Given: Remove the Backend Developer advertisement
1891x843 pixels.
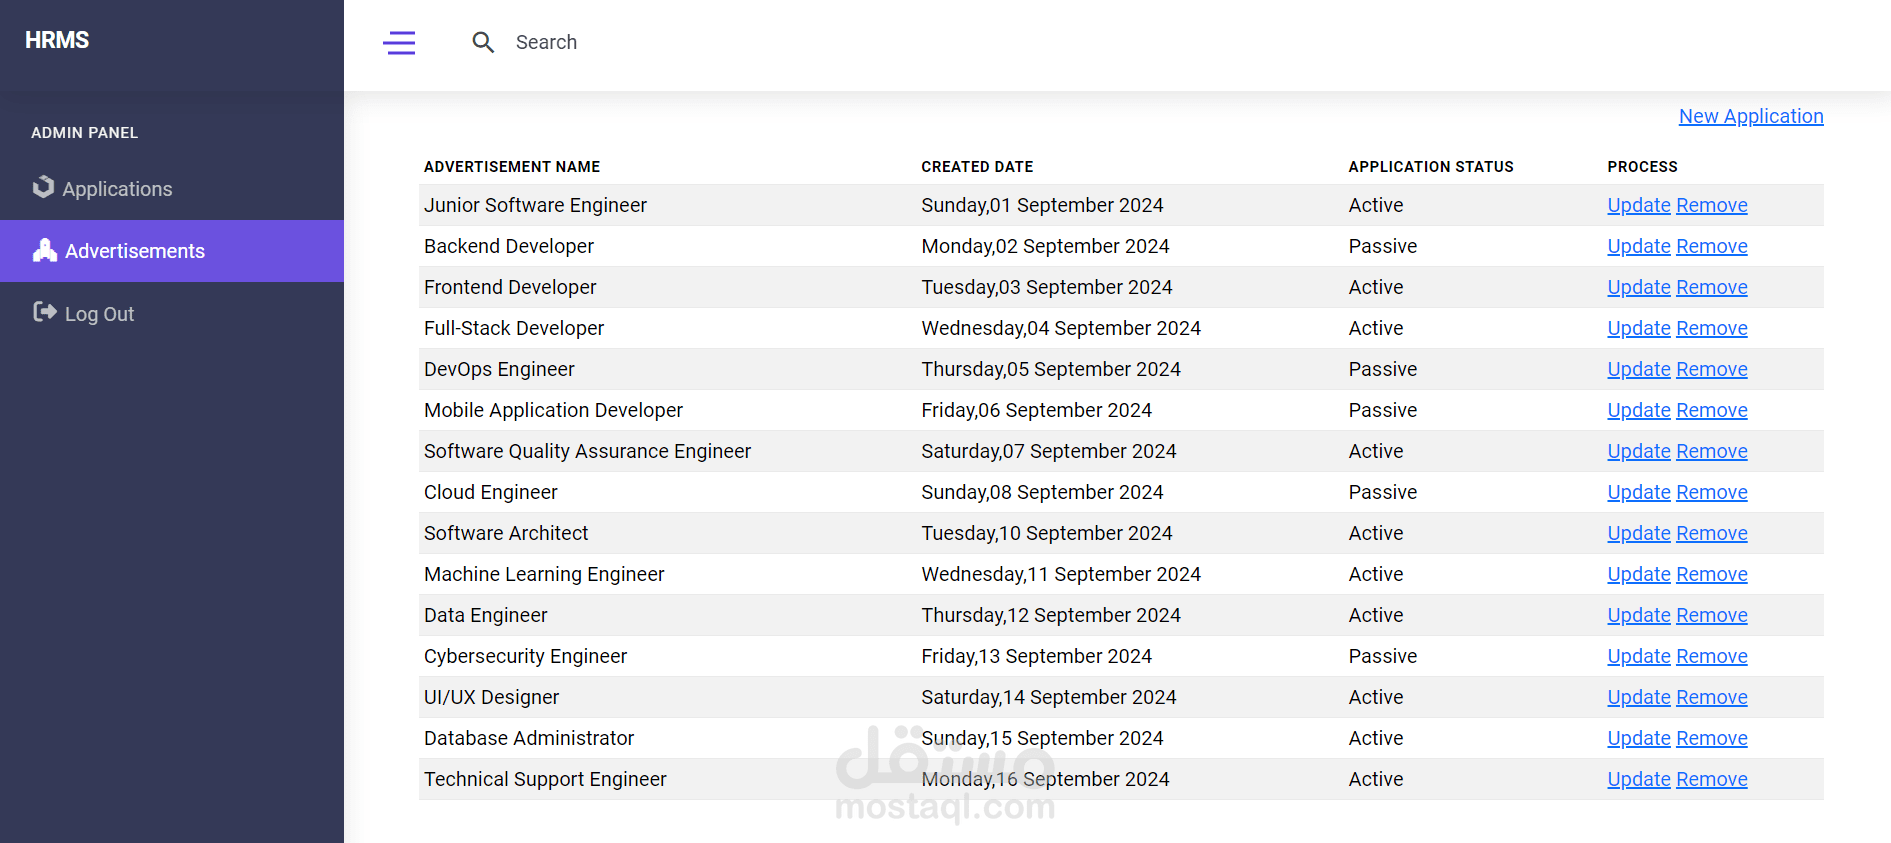Looking at the screenshot, I should point(1712,246).
